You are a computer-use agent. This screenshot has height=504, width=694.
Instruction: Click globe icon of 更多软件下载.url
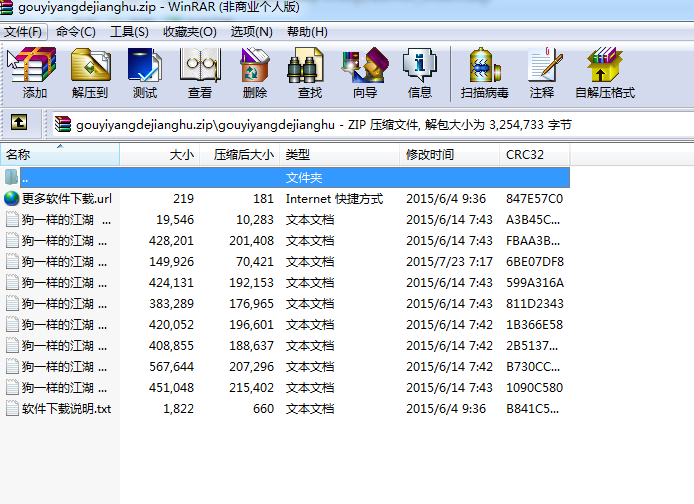(12, 198)
